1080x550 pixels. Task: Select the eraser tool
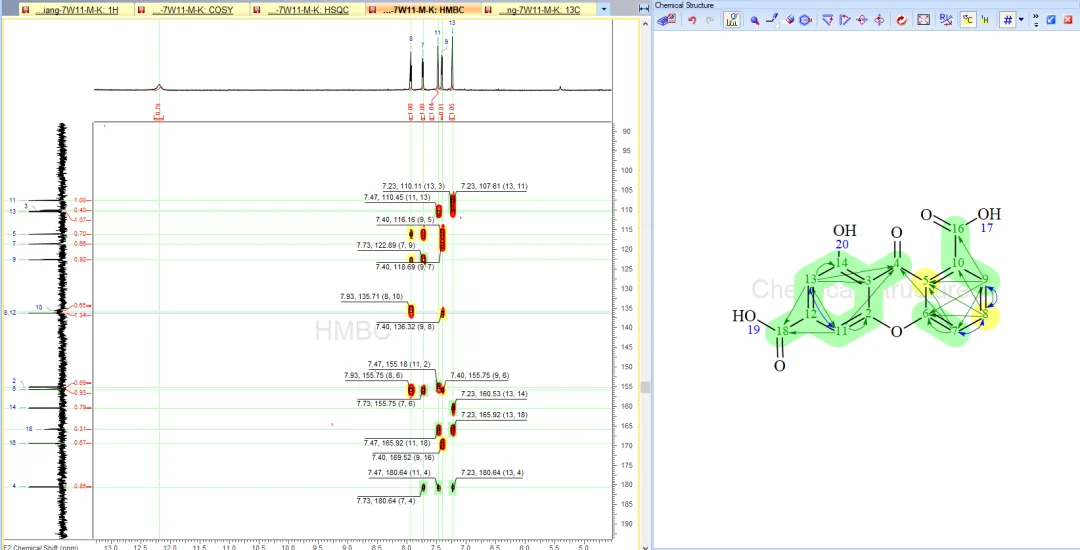pyautogui.click(x=790, y=20)
